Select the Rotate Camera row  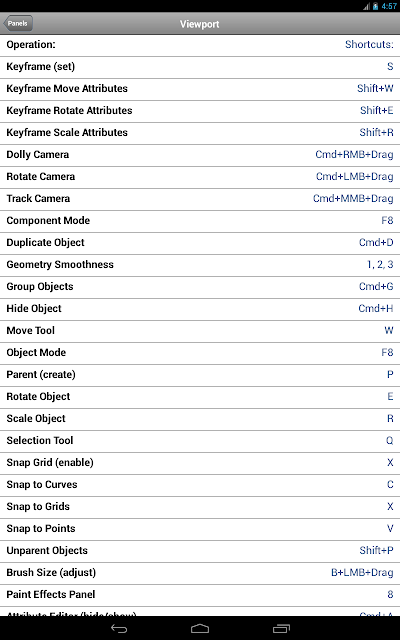click(200, 177)
